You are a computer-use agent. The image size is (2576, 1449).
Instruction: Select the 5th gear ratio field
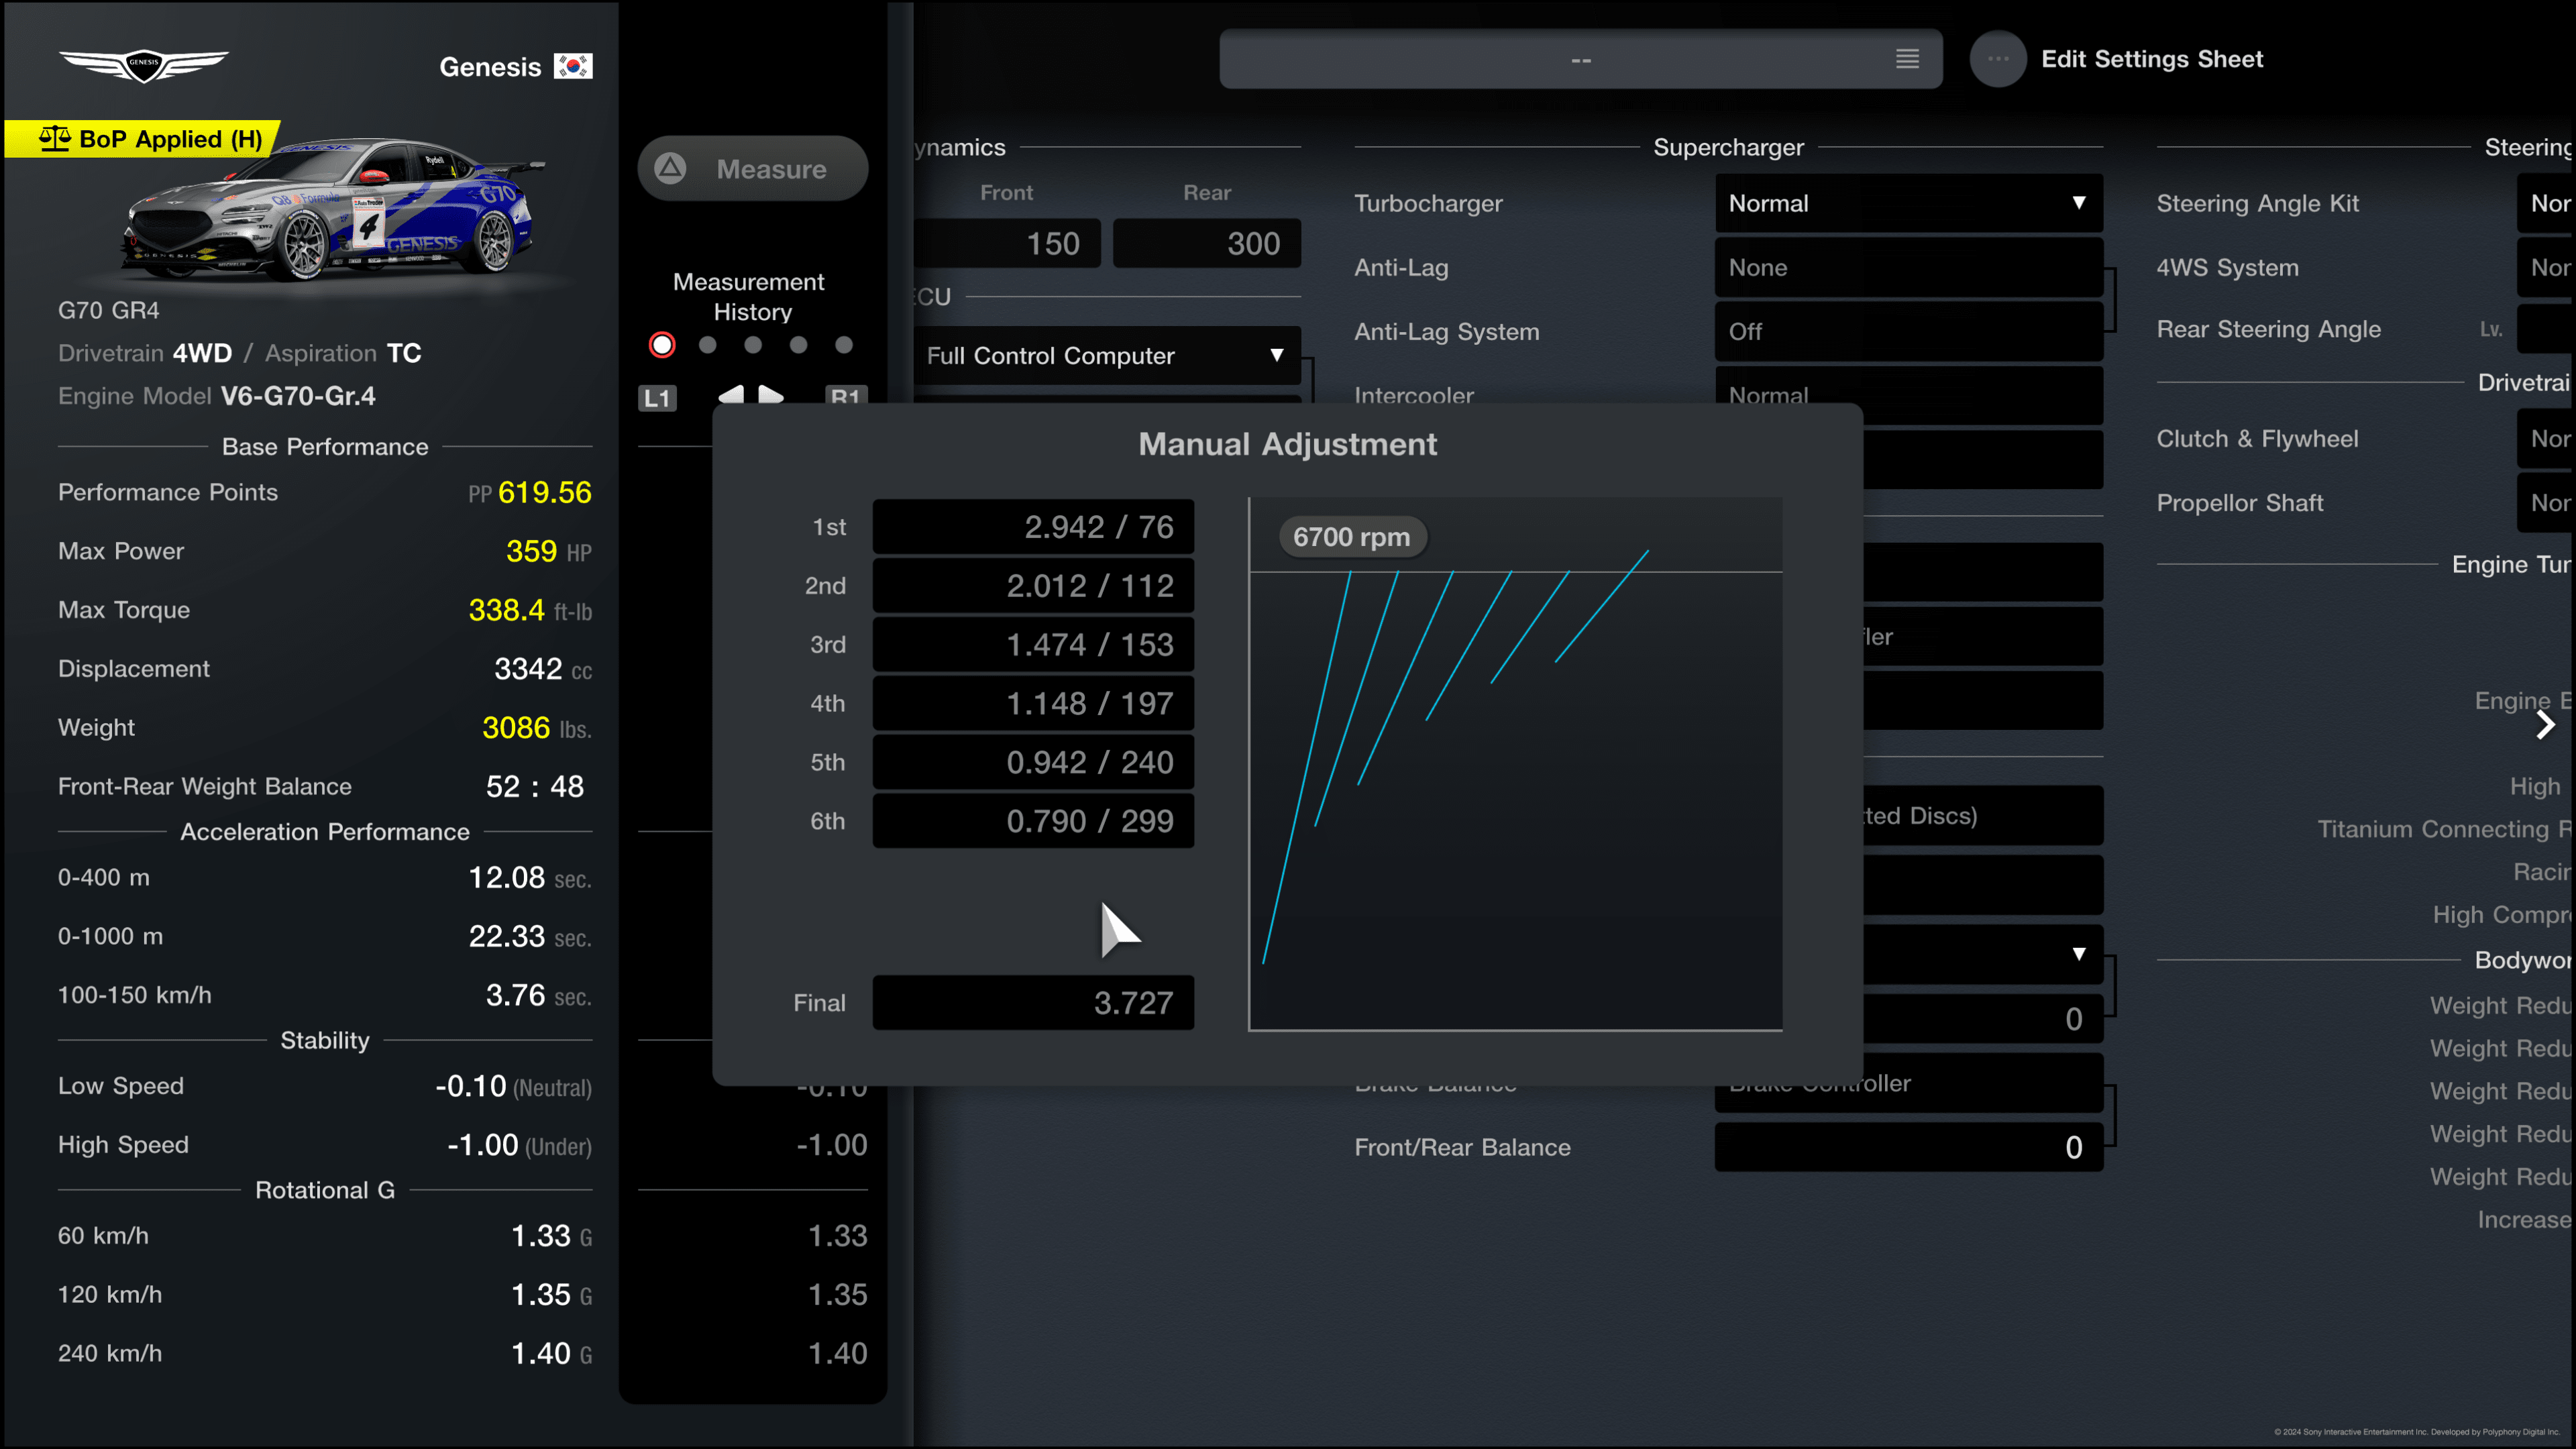1033,763
